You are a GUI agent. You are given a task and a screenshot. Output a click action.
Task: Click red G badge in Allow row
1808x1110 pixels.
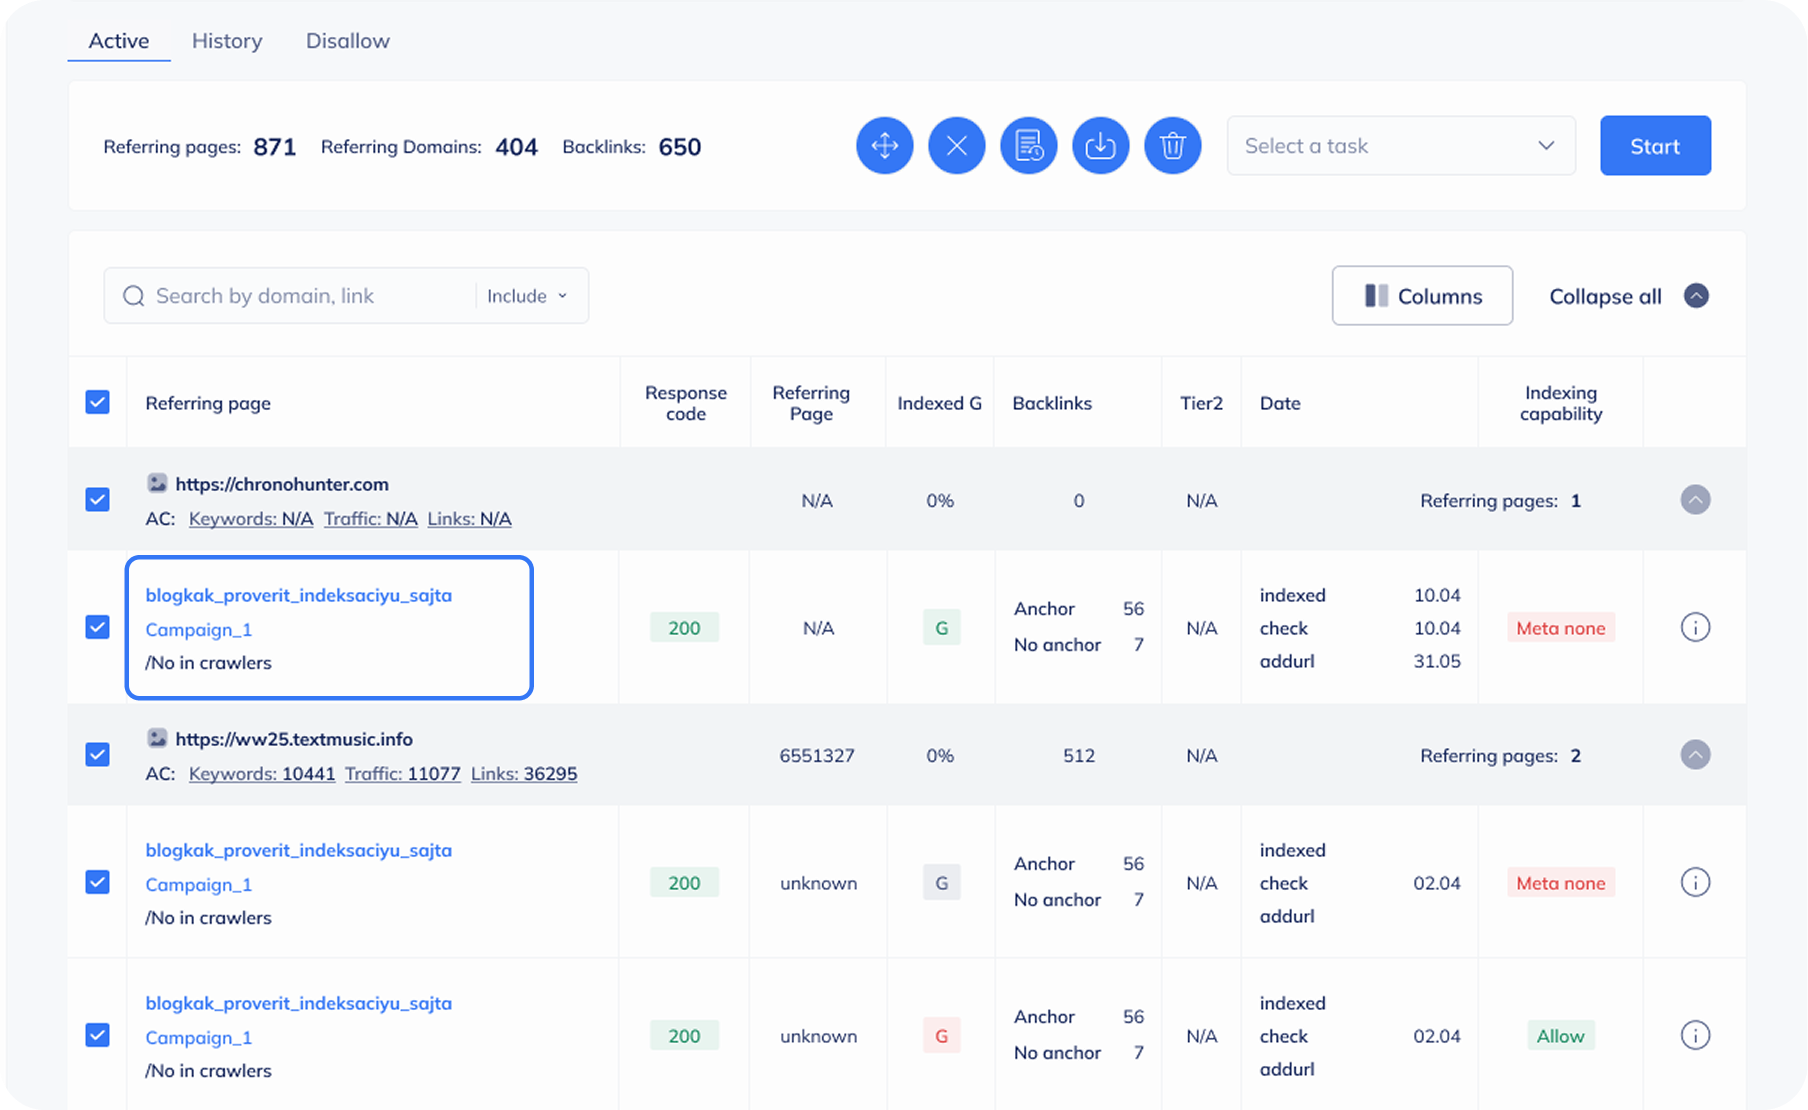tap(941, 1036)
